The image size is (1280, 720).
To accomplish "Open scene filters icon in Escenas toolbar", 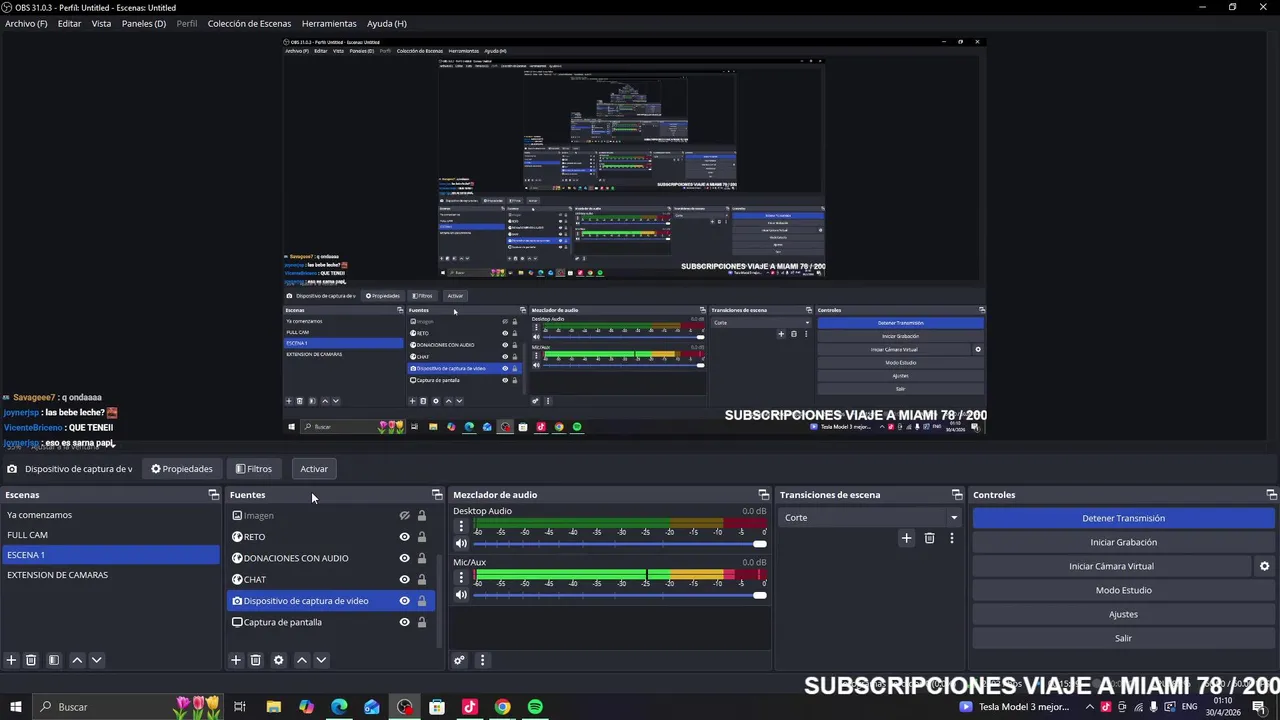I will (x=54, y=660).
